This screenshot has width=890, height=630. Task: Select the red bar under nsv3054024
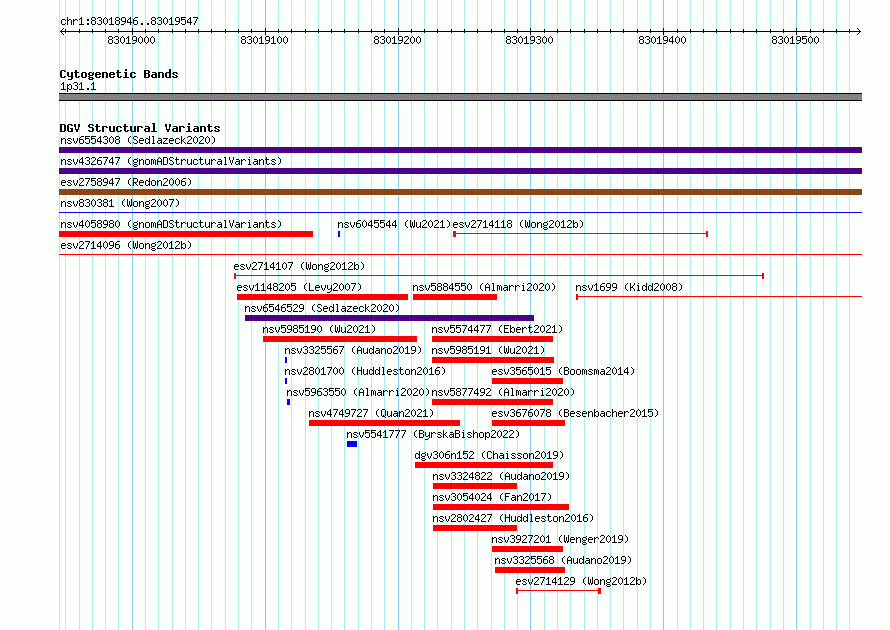[501, 507]
